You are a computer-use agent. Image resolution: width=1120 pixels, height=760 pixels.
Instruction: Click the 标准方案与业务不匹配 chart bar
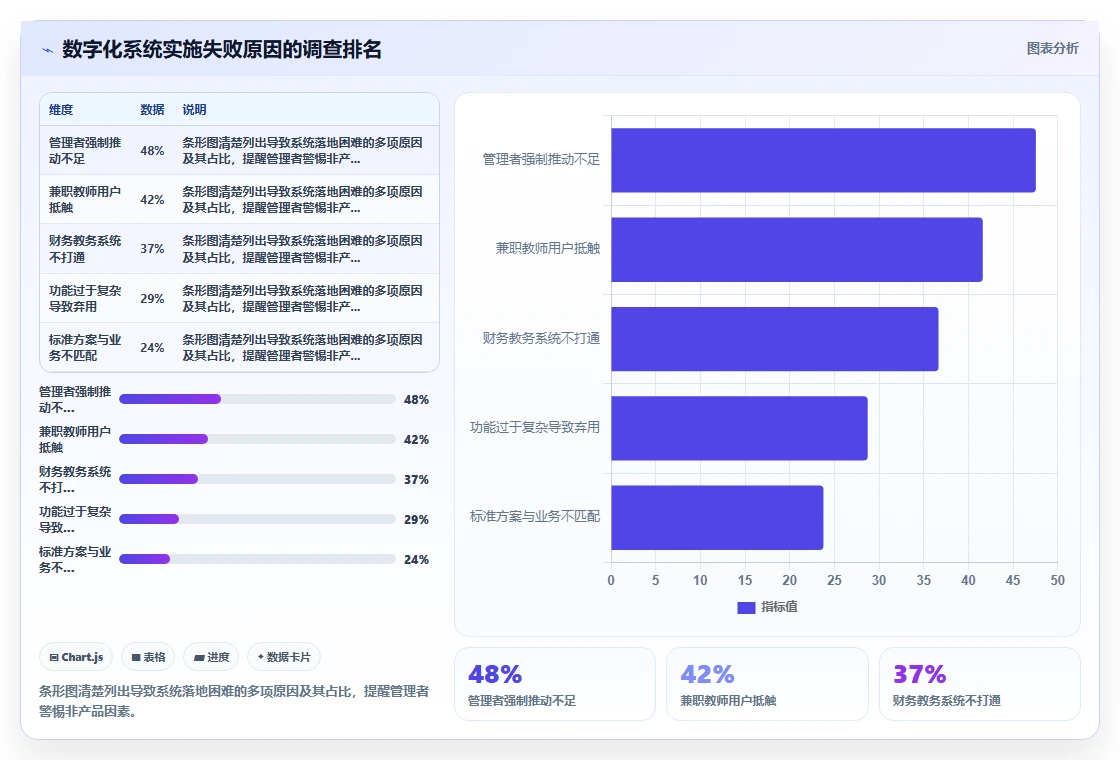pos(717,517)
